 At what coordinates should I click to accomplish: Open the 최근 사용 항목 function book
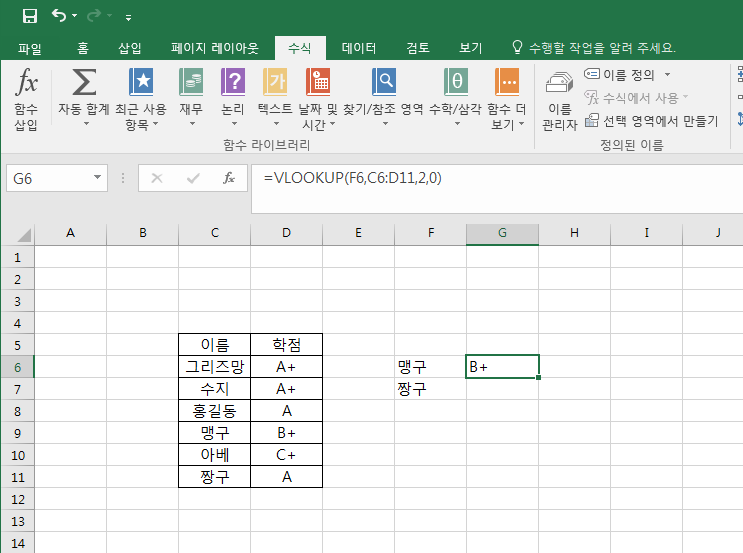point(141,82)
